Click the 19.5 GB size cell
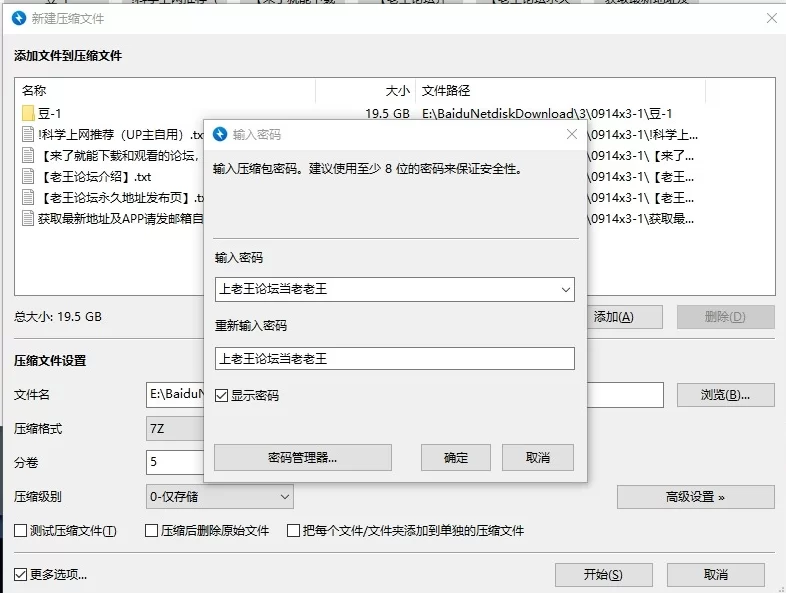Viewport: 786px width, 593px height. pos(387,114)
